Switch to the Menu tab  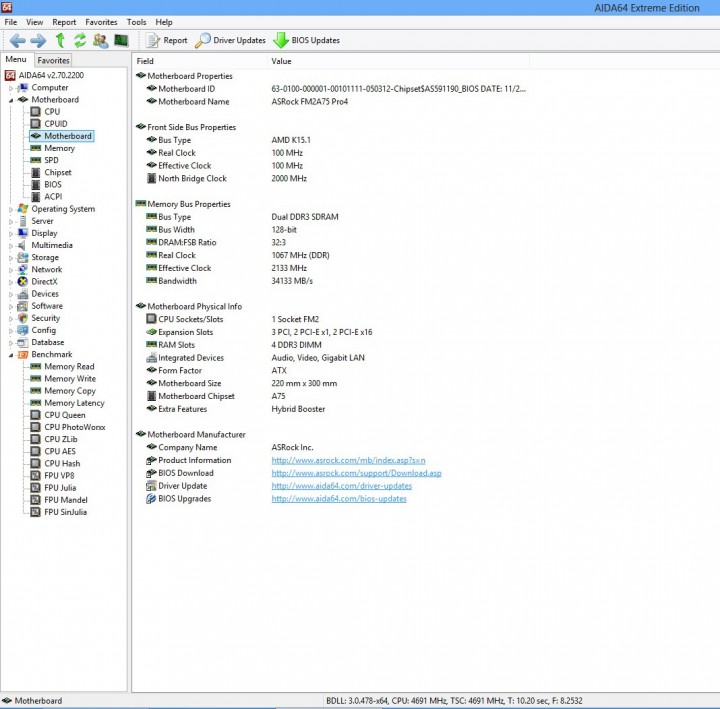pyautogui.click(x=16, y=59)
